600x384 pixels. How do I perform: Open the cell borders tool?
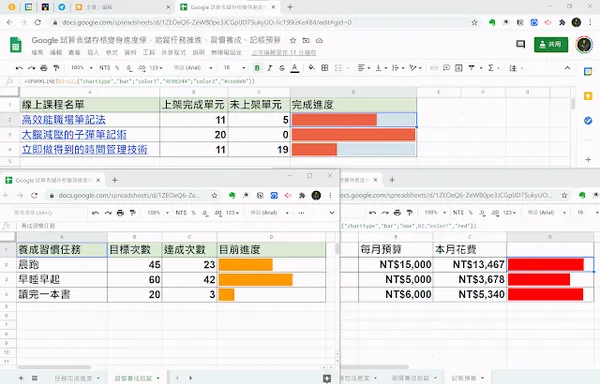click(324, 68)
